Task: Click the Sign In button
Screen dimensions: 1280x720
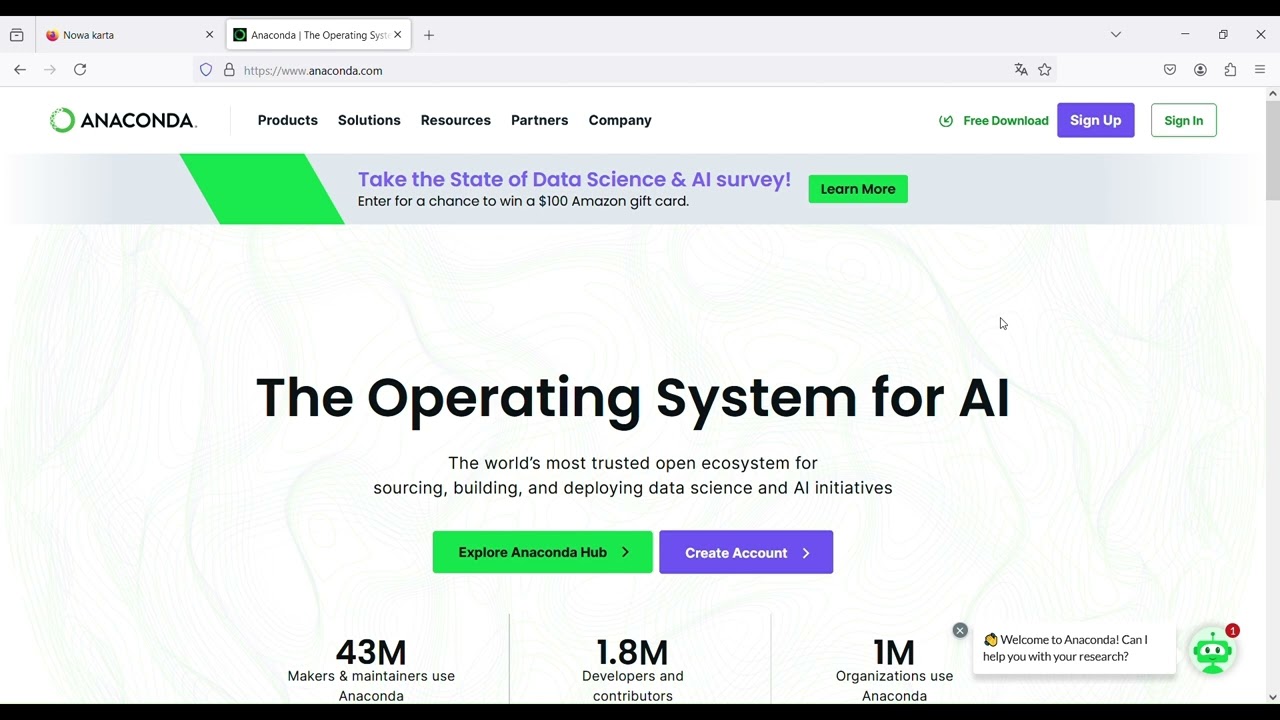Action: tap(1184, 120)
